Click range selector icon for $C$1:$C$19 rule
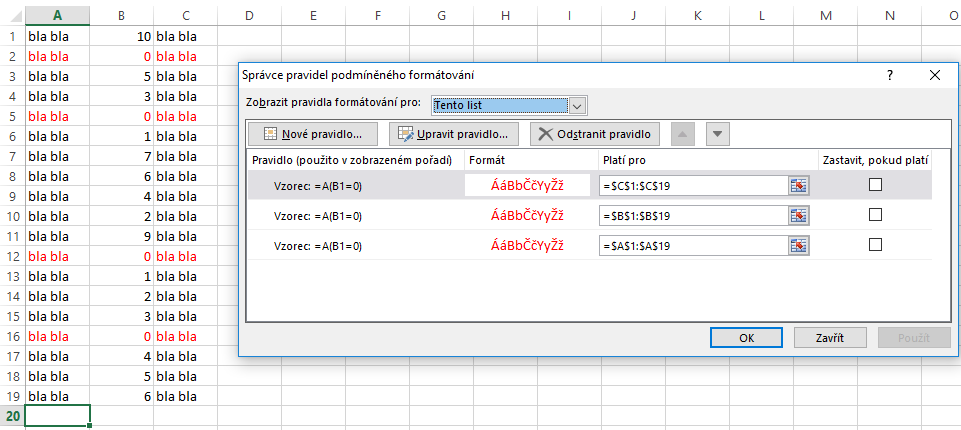Image resolution: width=961 pixels, height=430 pixels. (x=798, y=185)
